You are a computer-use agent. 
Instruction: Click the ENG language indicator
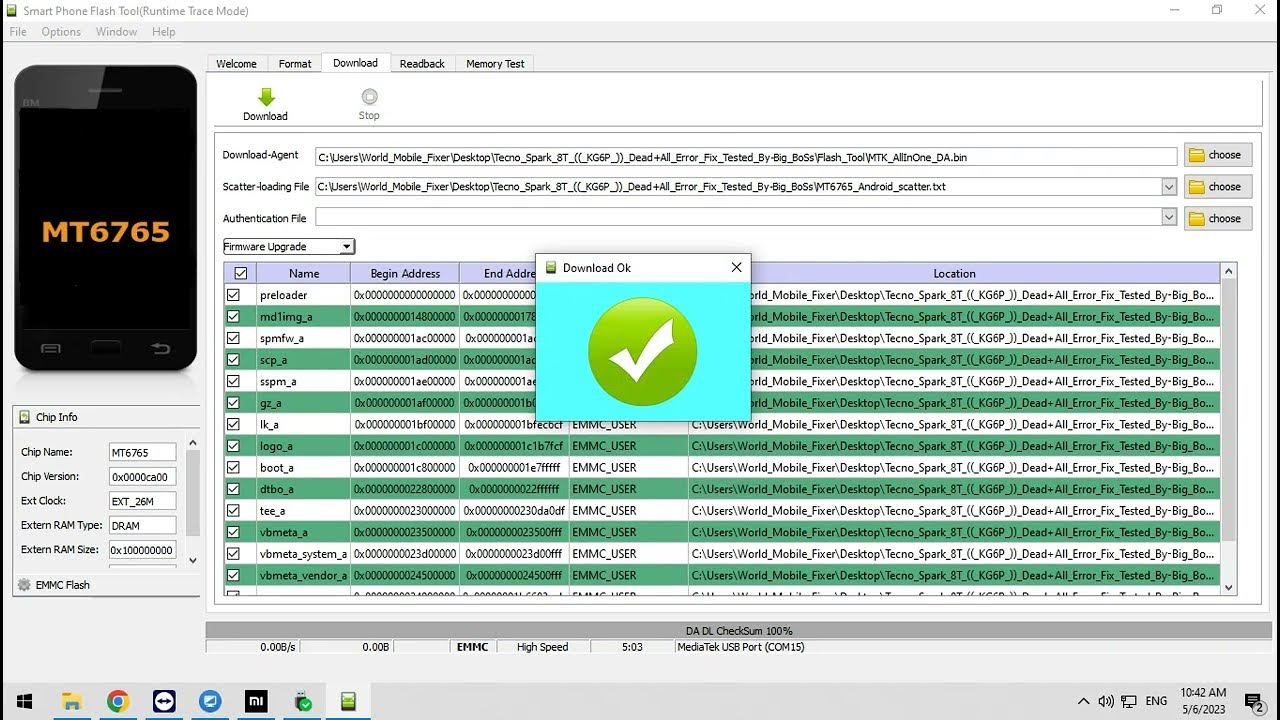(x=1156, y=701)
